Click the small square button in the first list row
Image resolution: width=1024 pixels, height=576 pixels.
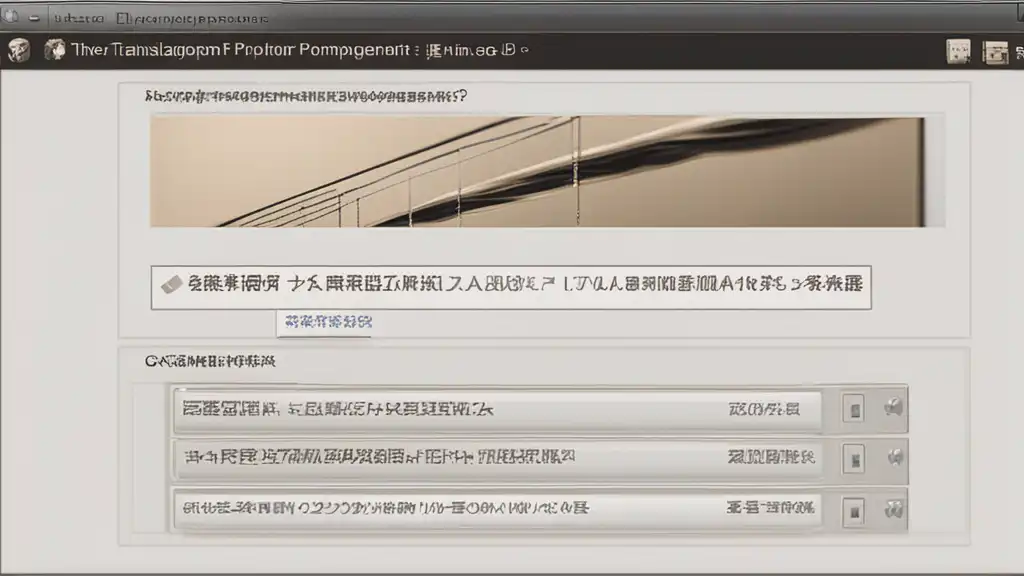[854, 409]
